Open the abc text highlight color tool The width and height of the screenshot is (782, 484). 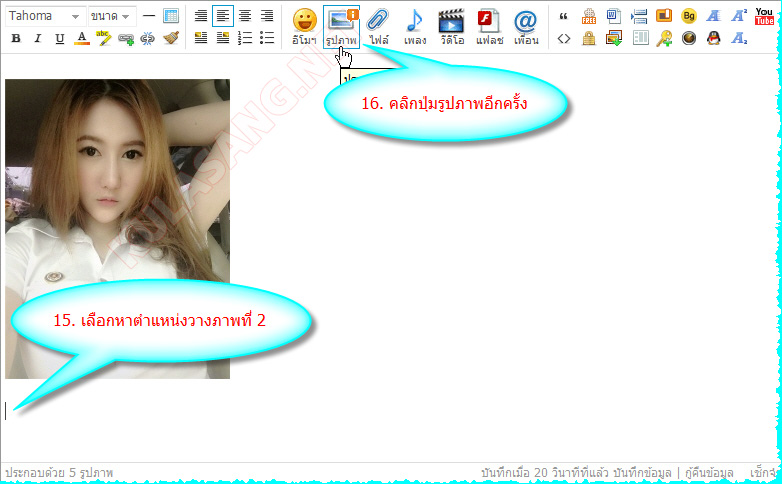coord(103,38)
